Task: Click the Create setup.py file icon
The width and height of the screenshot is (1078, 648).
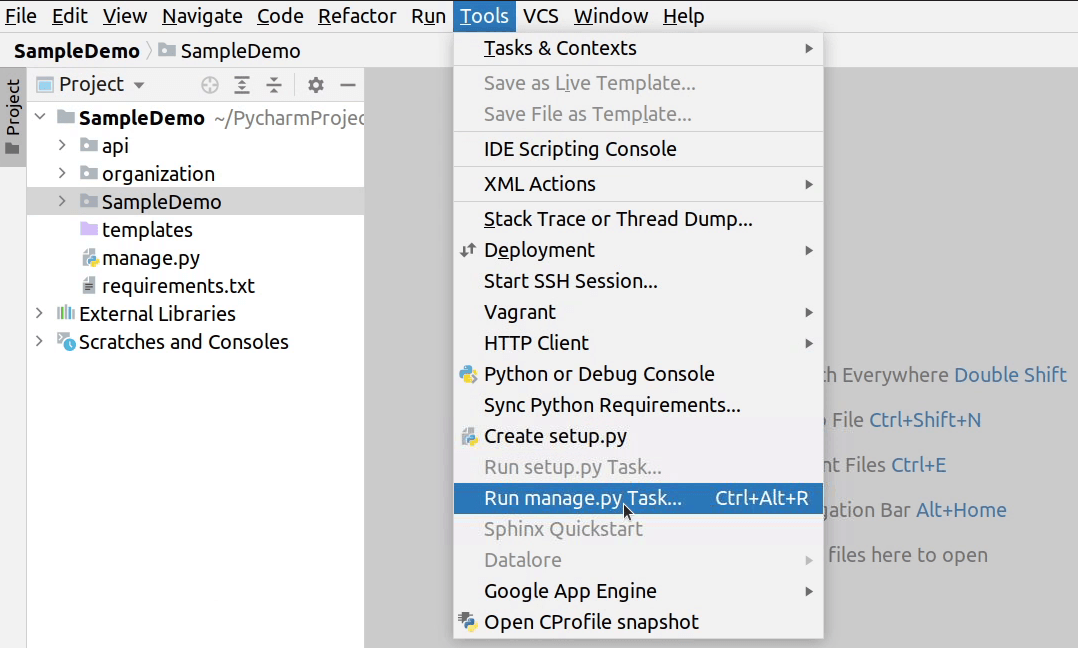Action: point(467,436)
